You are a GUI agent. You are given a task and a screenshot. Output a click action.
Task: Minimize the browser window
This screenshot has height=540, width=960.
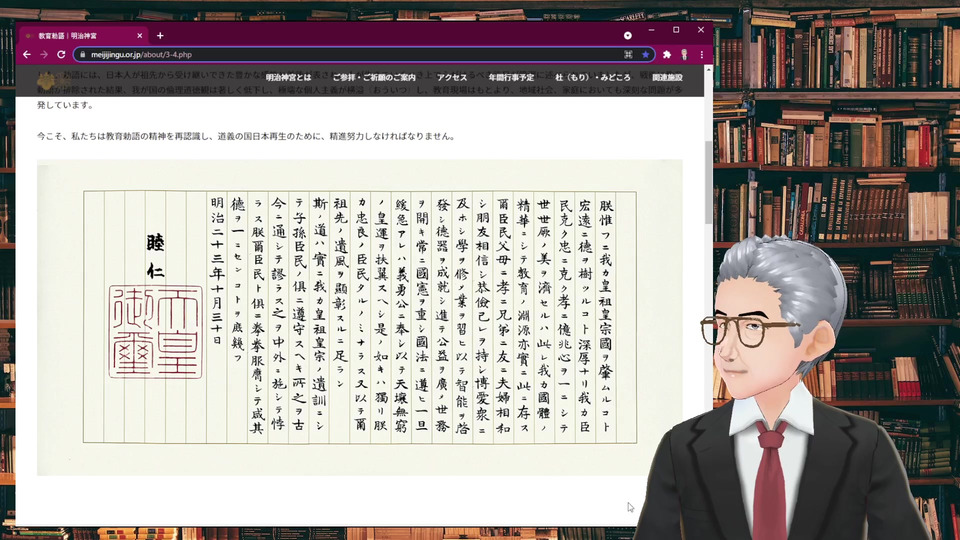pos(651,30)
